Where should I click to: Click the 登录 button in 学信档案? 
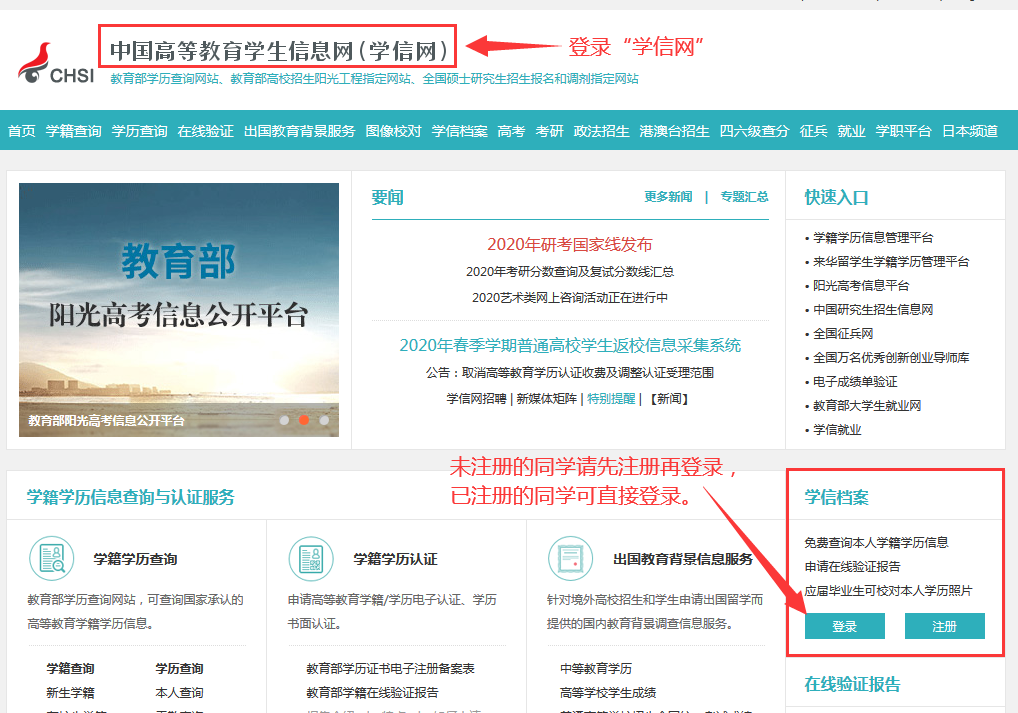tap(845, 626)
